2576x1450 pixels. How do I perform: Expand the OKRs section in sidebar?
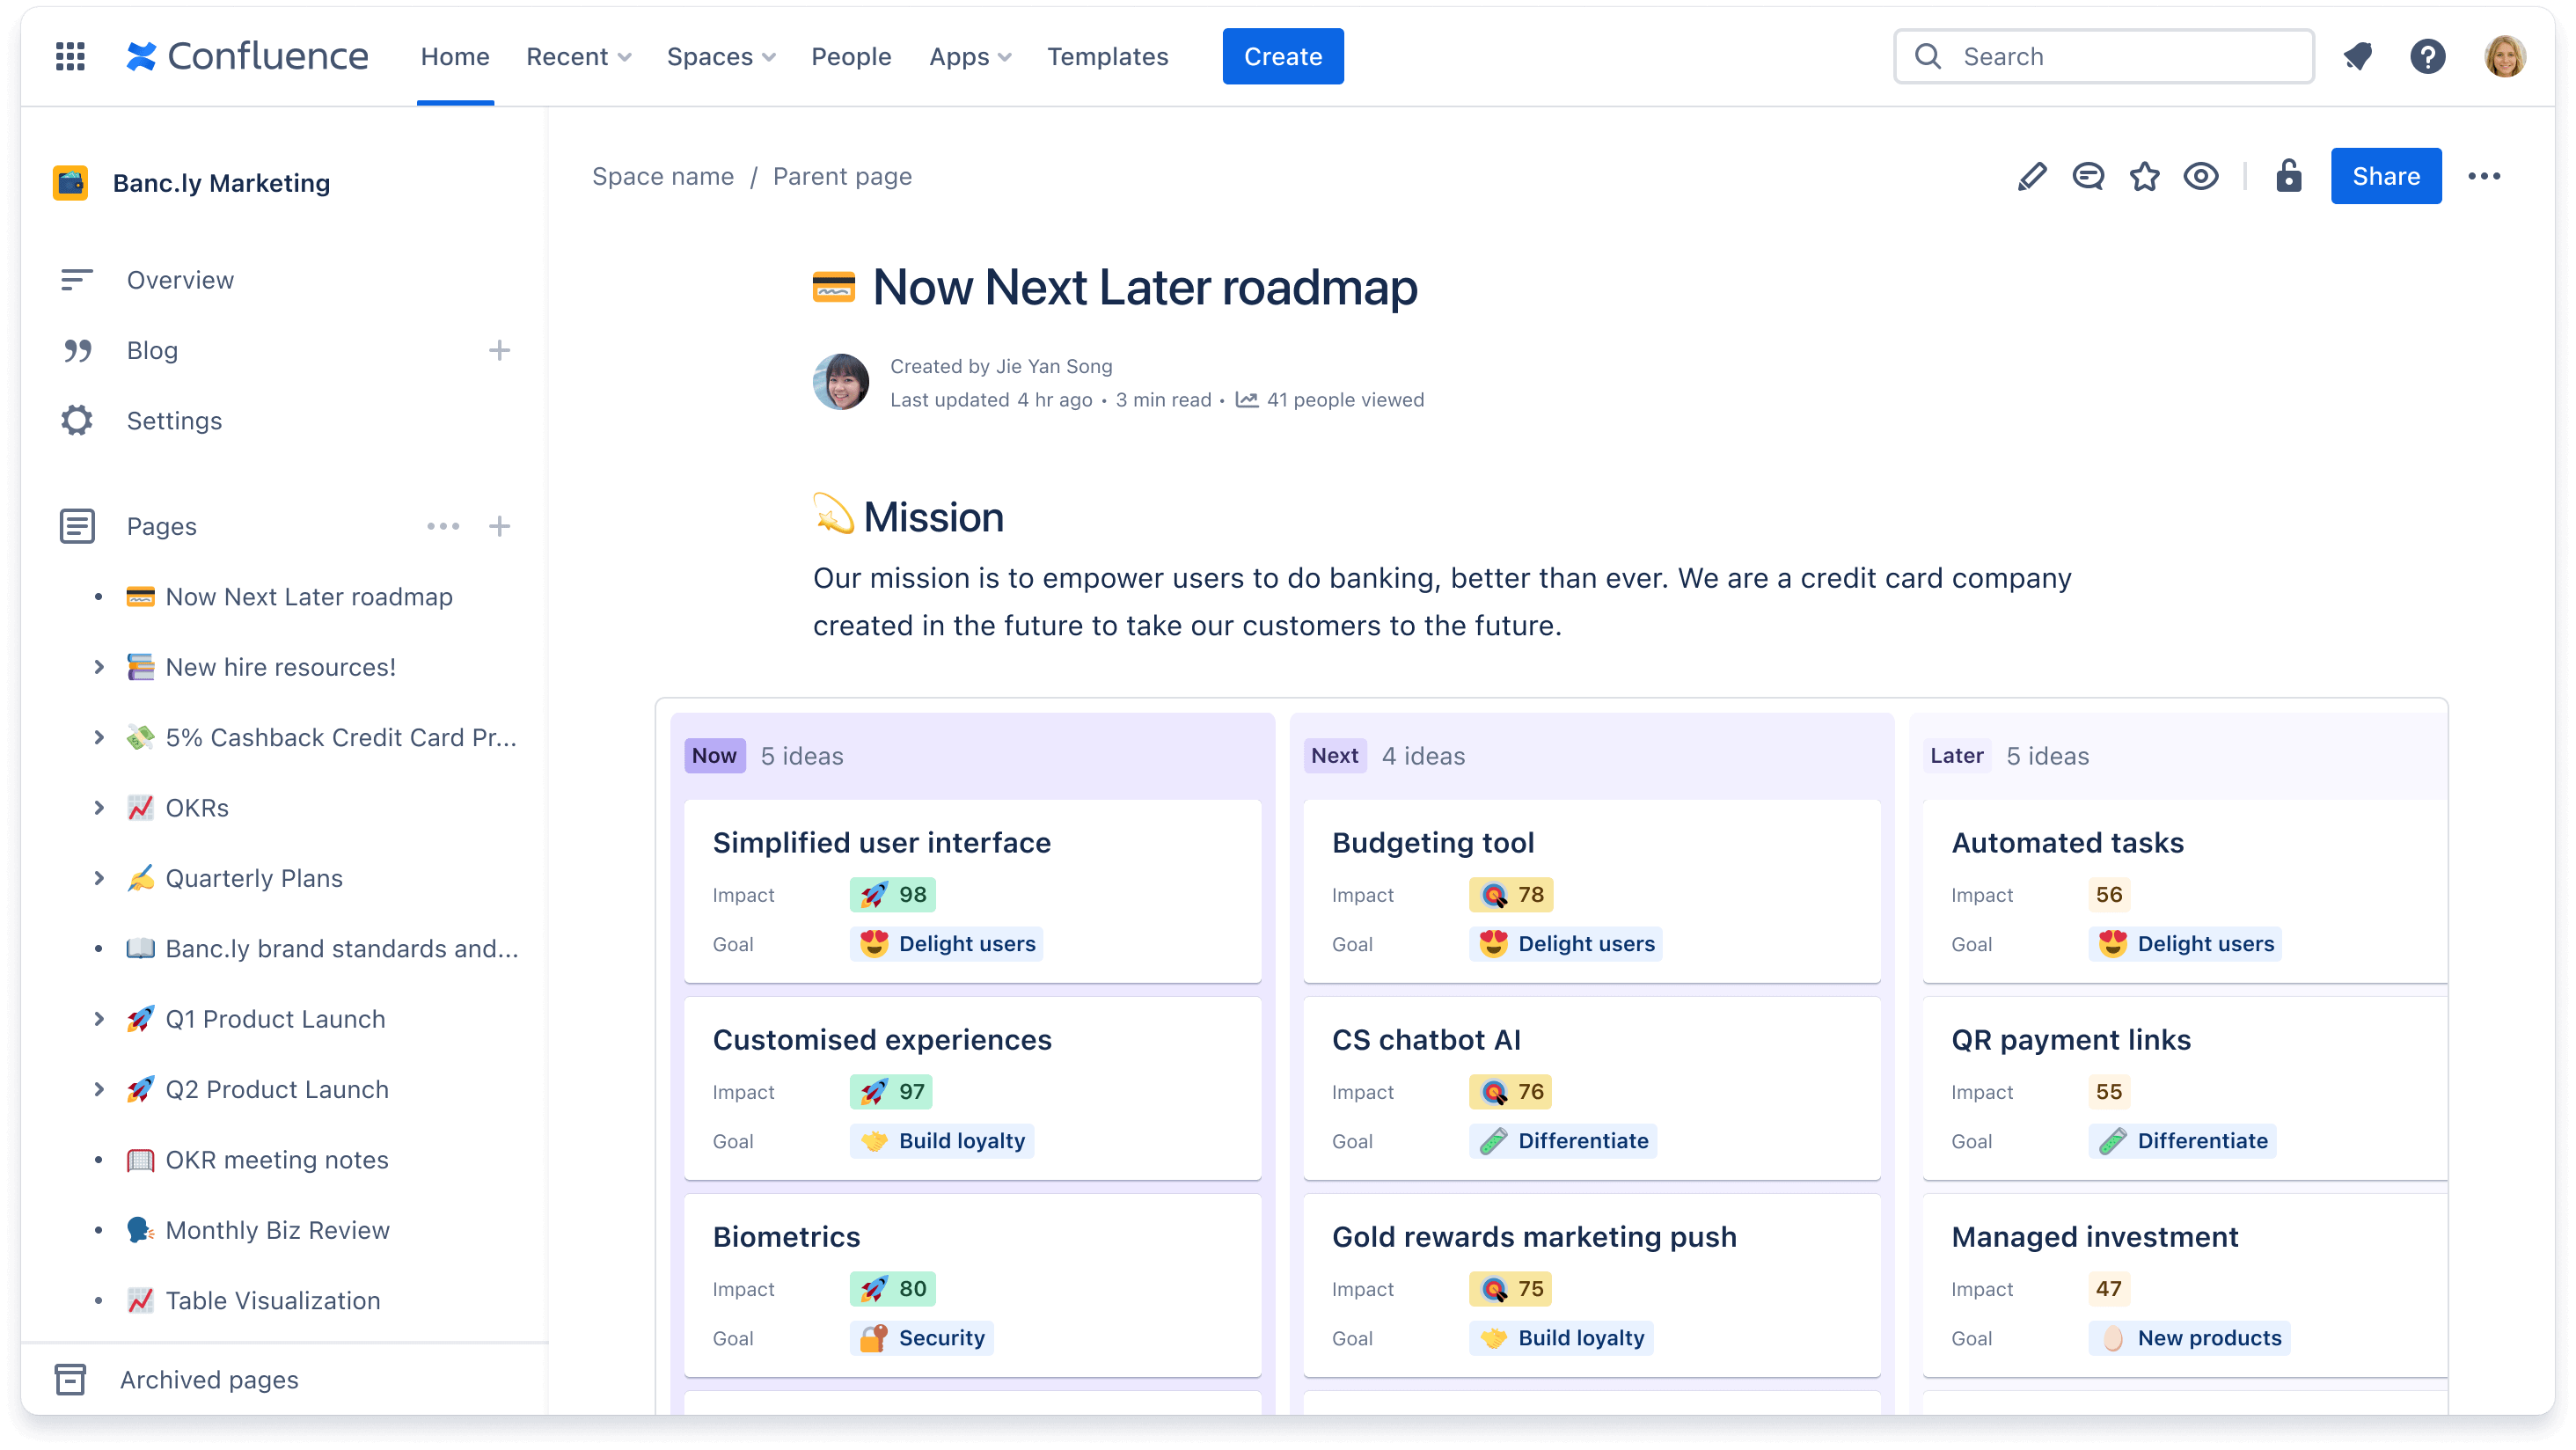pyautogui.click(x=98, y=808)
